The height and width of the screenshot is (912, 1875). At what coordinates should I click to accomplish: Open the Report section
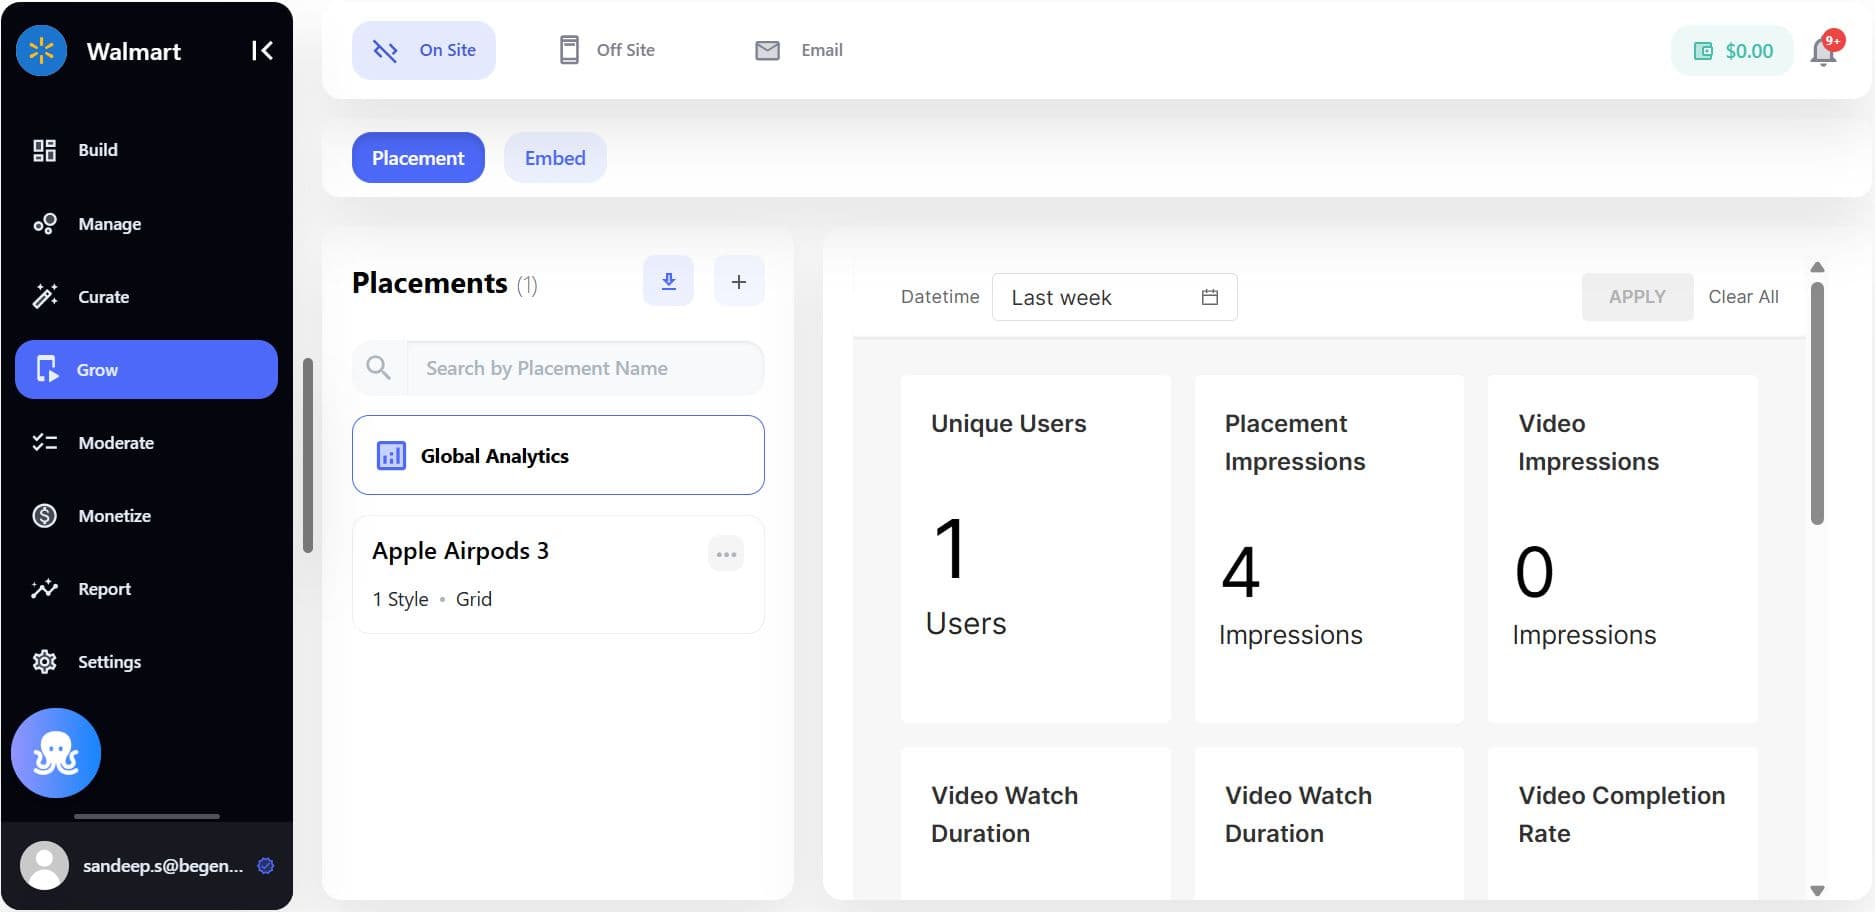147,589
